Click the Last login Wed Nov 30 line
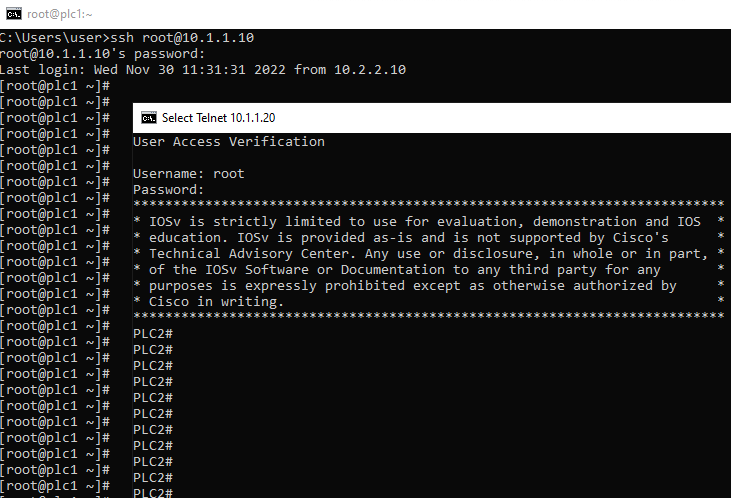Screen dimensions: 731x498 (x=203, y=69)
